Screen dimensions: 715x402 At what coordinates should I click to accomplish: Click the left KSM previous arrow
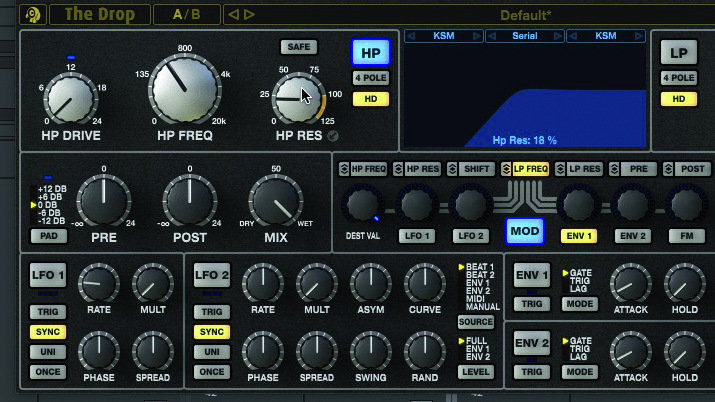pyautogui.click(x=411, y=36)
